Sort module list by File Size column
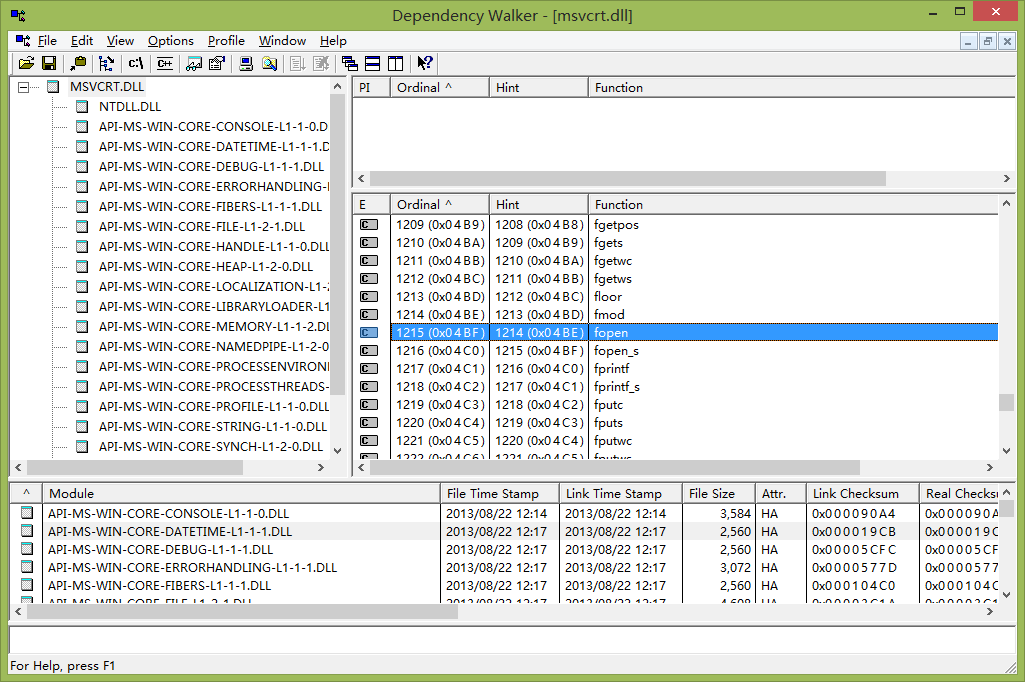The width and height of the screenshot is (1025, 682). tap(719, 494)
